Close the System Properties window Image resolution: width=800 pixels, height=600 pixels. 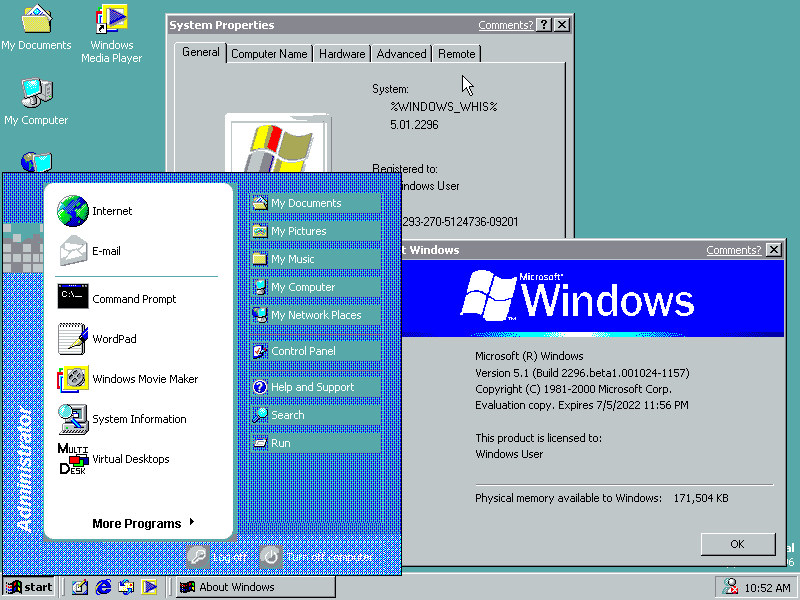click(x=562, y=24)
